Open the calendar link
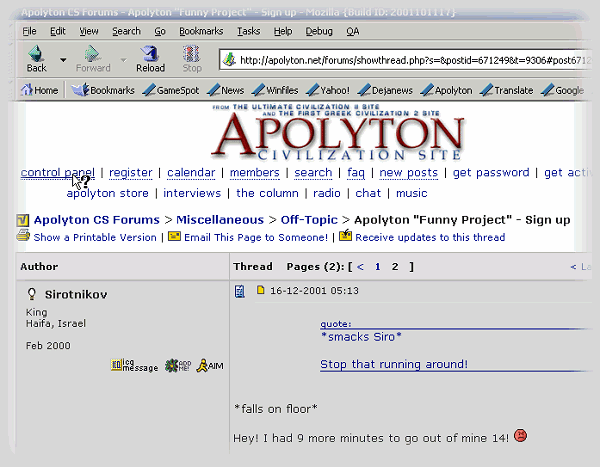Screen dimensions: 600x467 pos(191,173)
